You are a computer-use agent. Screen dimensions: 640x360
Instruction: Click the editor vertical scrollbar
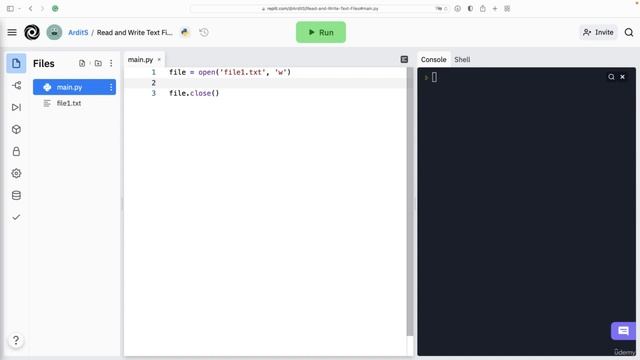[x=410, y=202]
